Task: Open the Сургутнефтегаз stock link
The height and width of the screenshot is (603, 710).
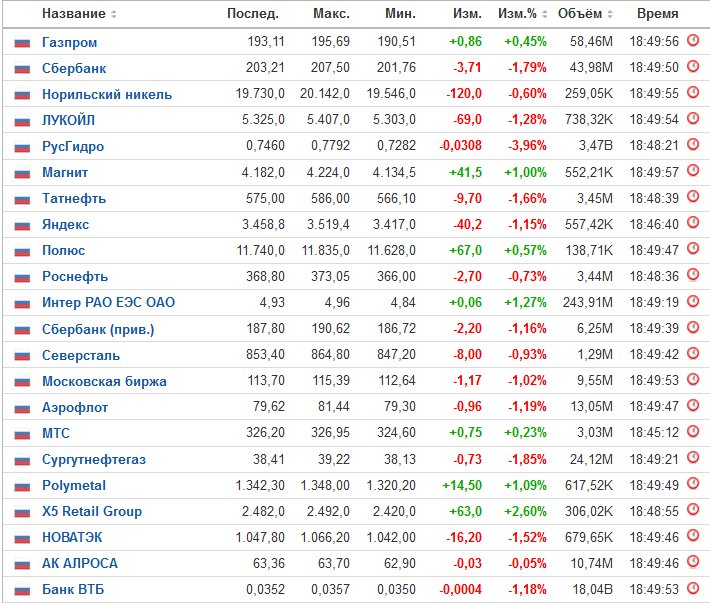Action: click(94, 459)
